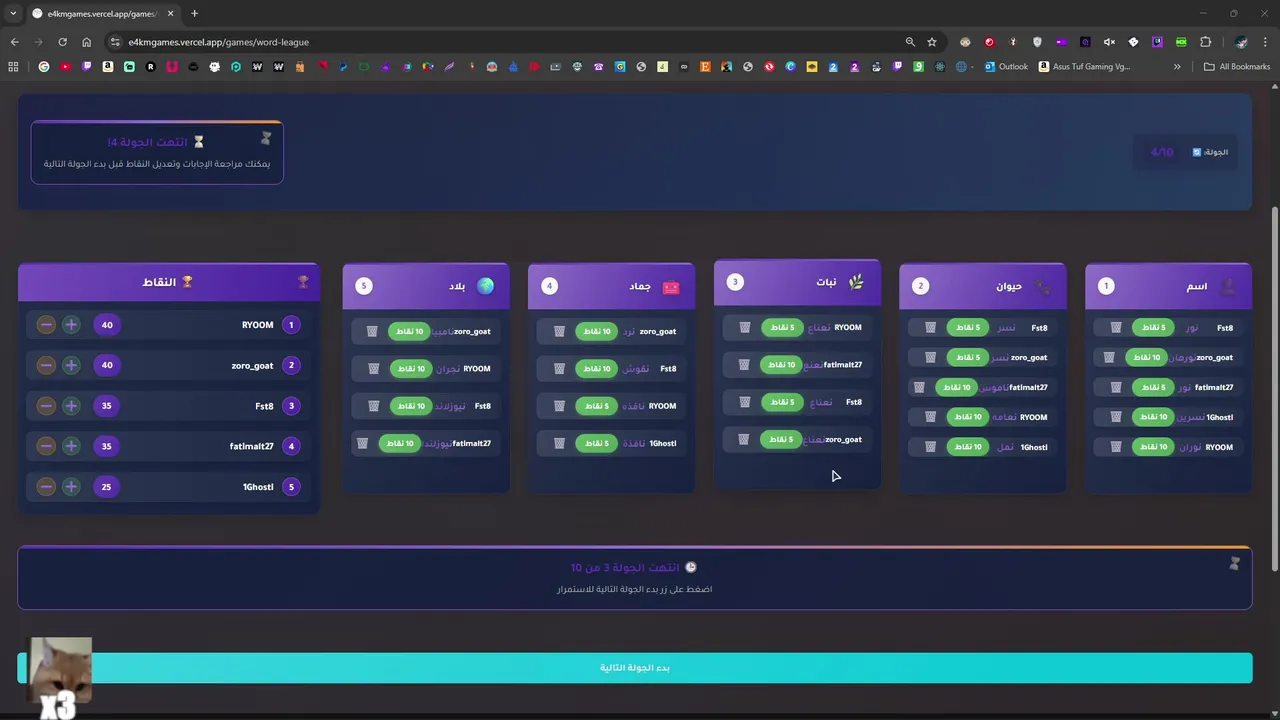Open the browser profile avatar
Image resolution: width=1280 pixels, height=720 pixels.
(x=1241, y=42)
